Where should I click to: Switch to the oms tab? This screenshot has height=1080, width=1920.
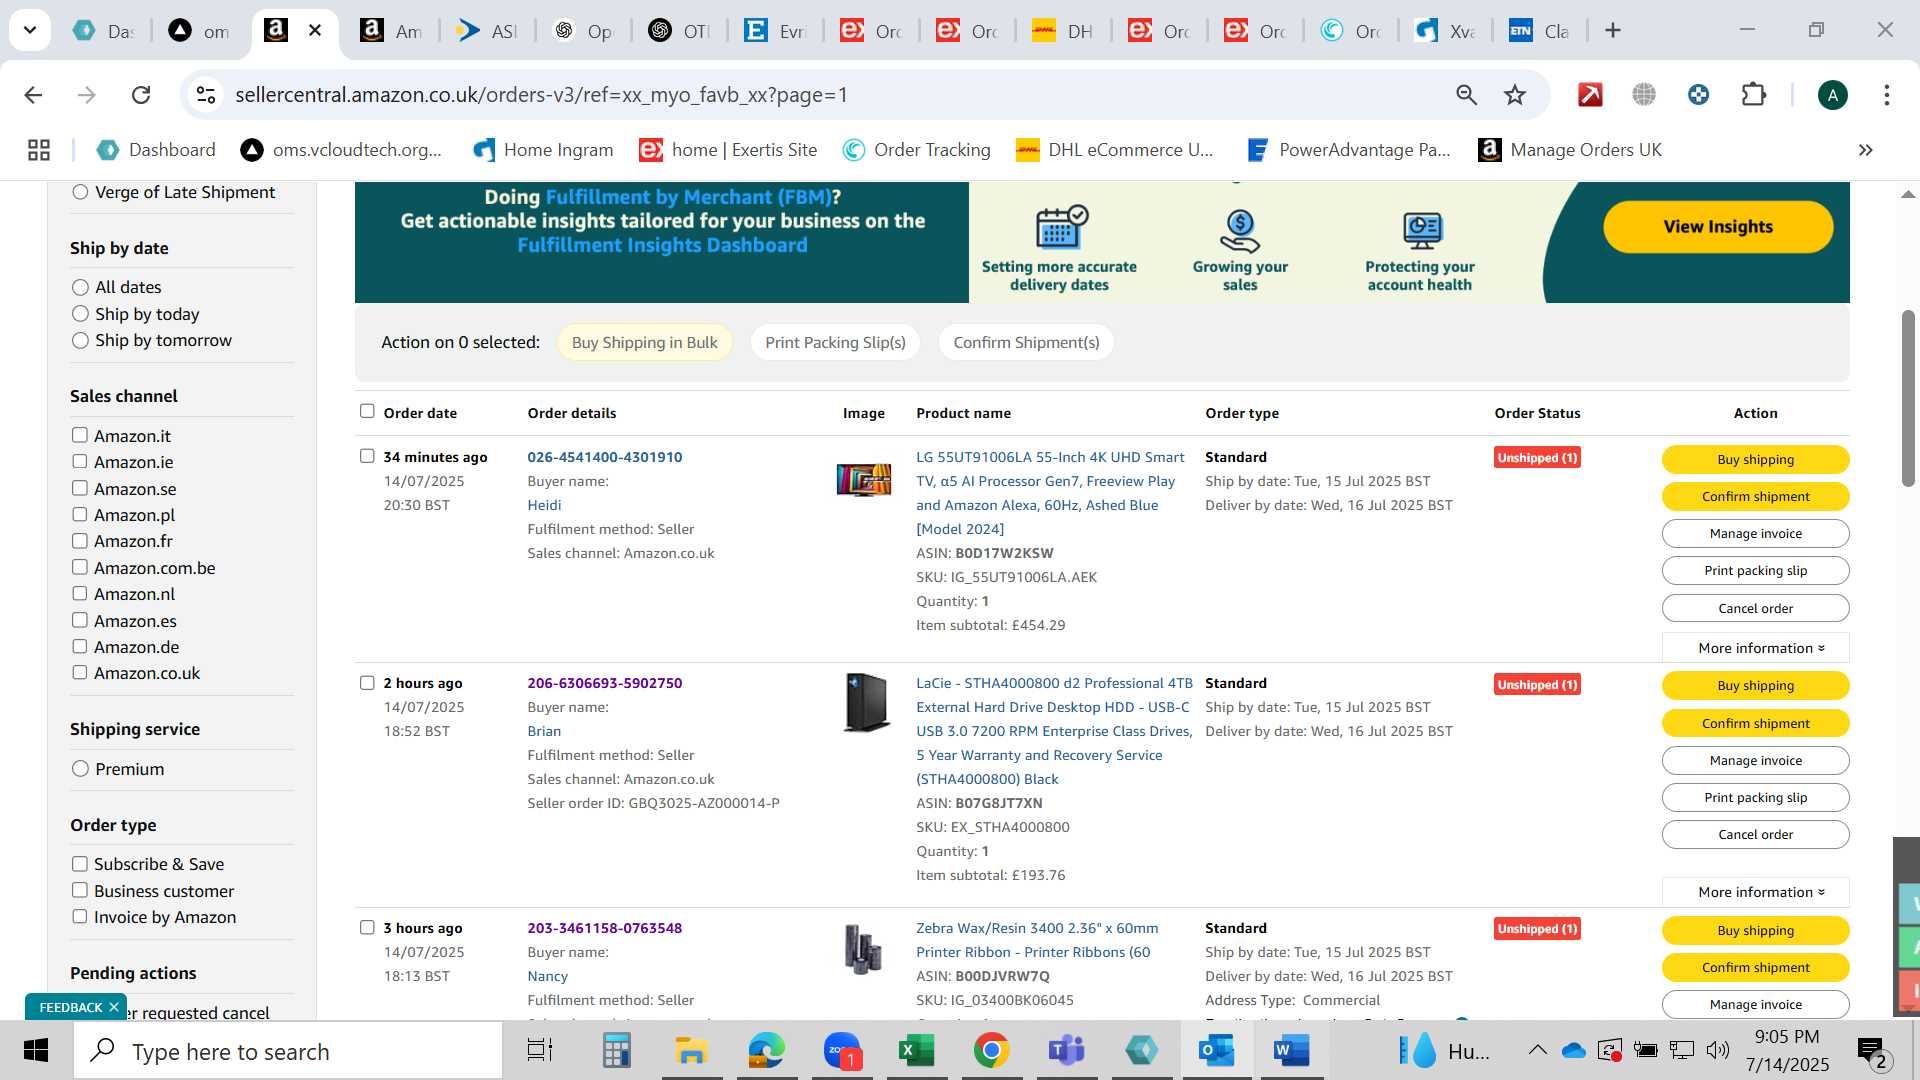pos(200,30)
